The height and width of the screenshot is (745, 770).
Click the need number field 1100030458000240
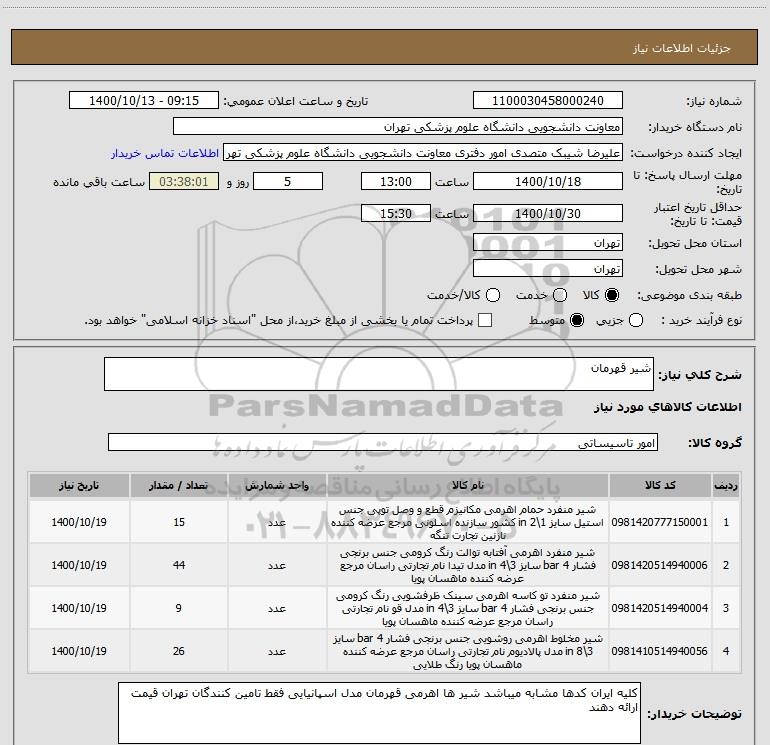pos(548,101)
